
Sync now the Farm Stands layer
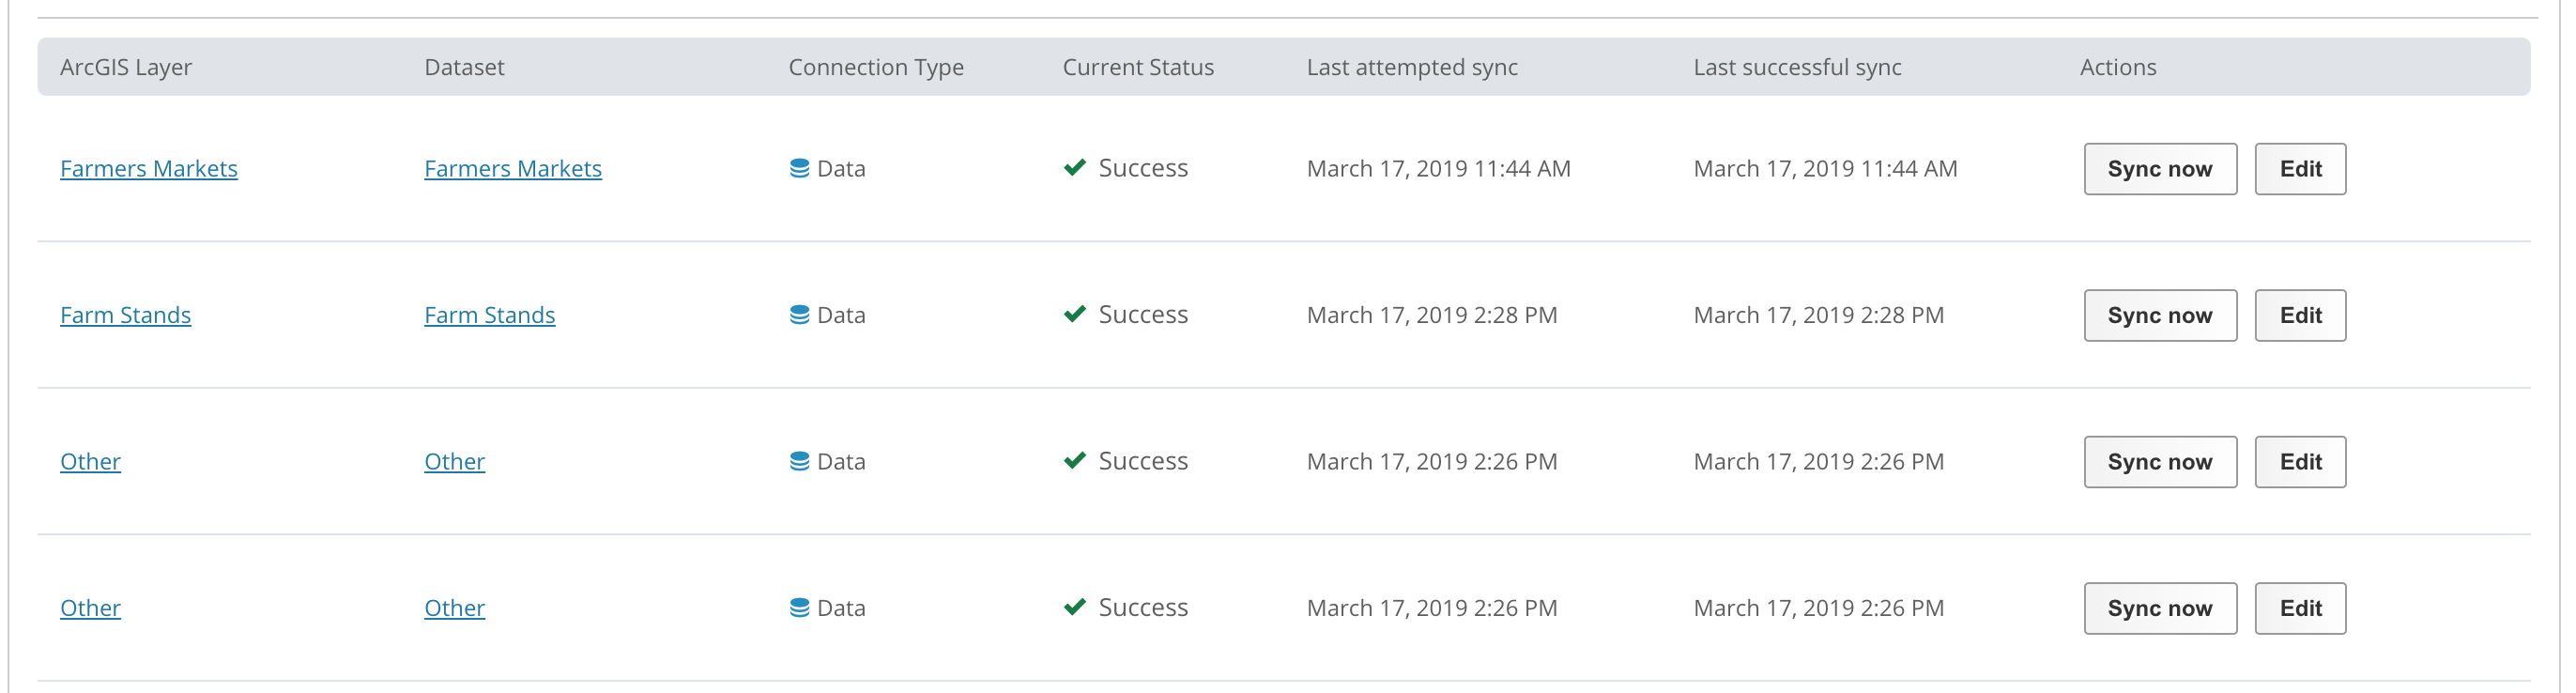2160,316
